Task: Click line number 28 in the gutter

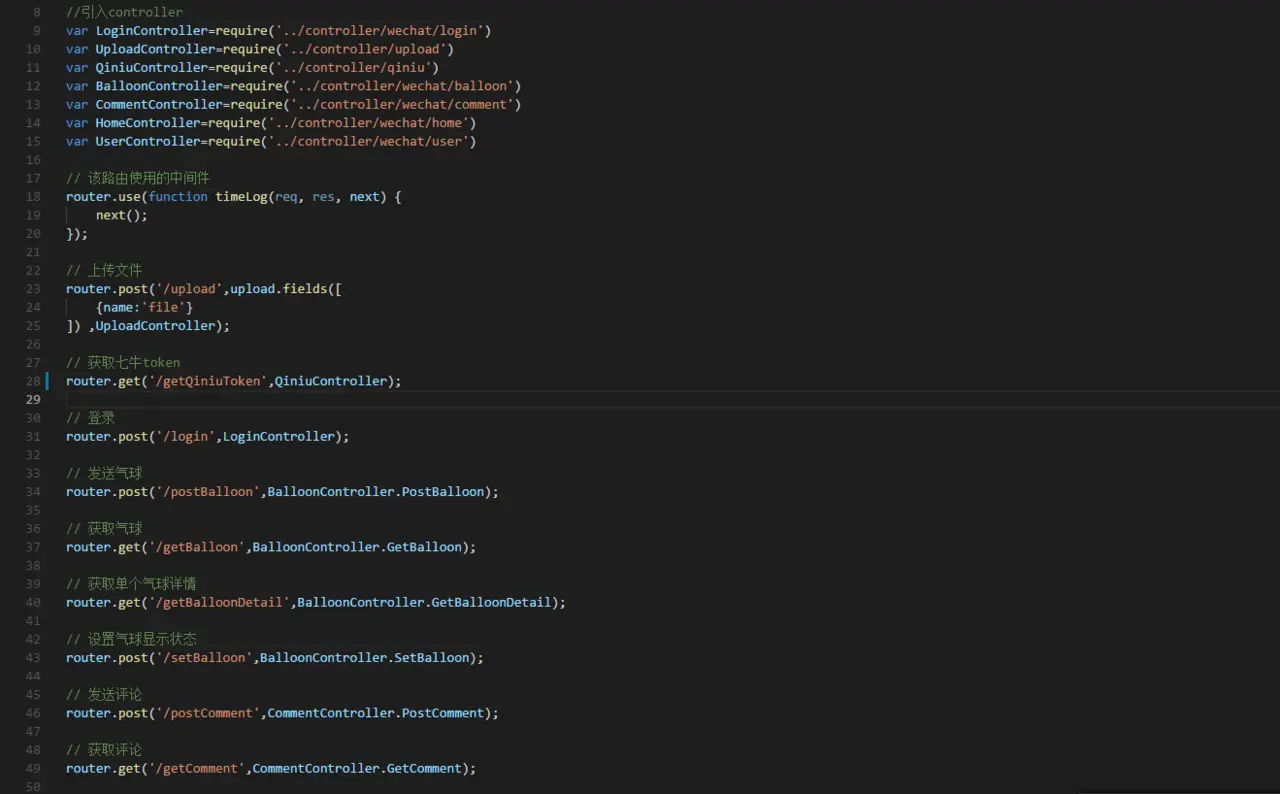Action: [33, 381]
